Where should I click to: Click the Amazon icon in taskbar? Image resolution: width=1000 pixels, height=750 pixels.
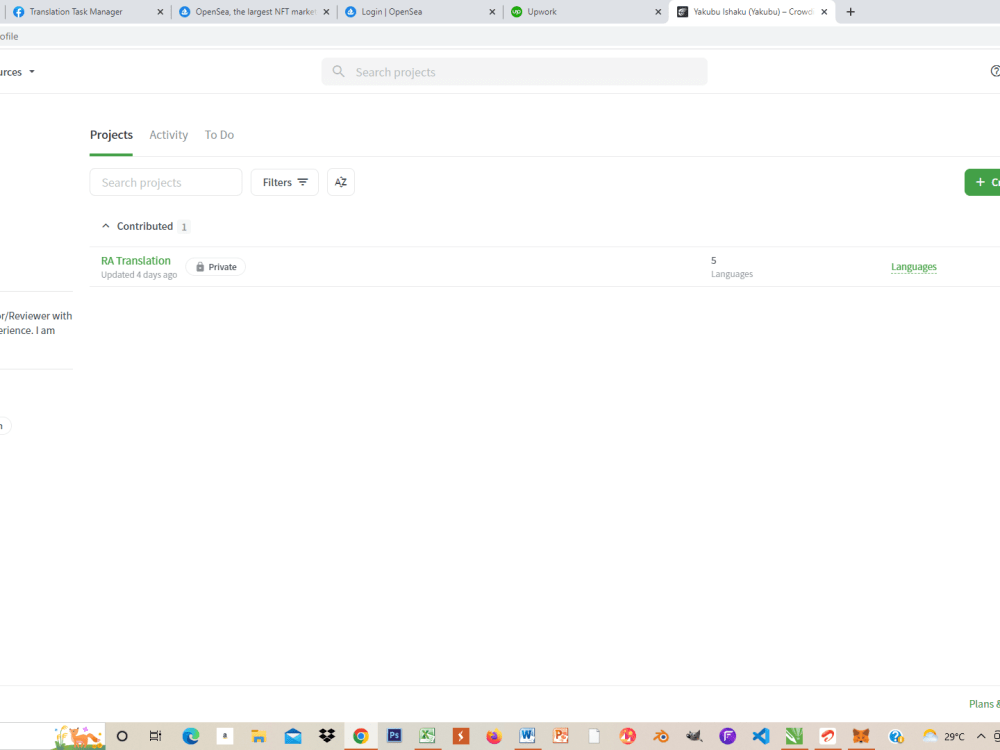coord(224,736)
